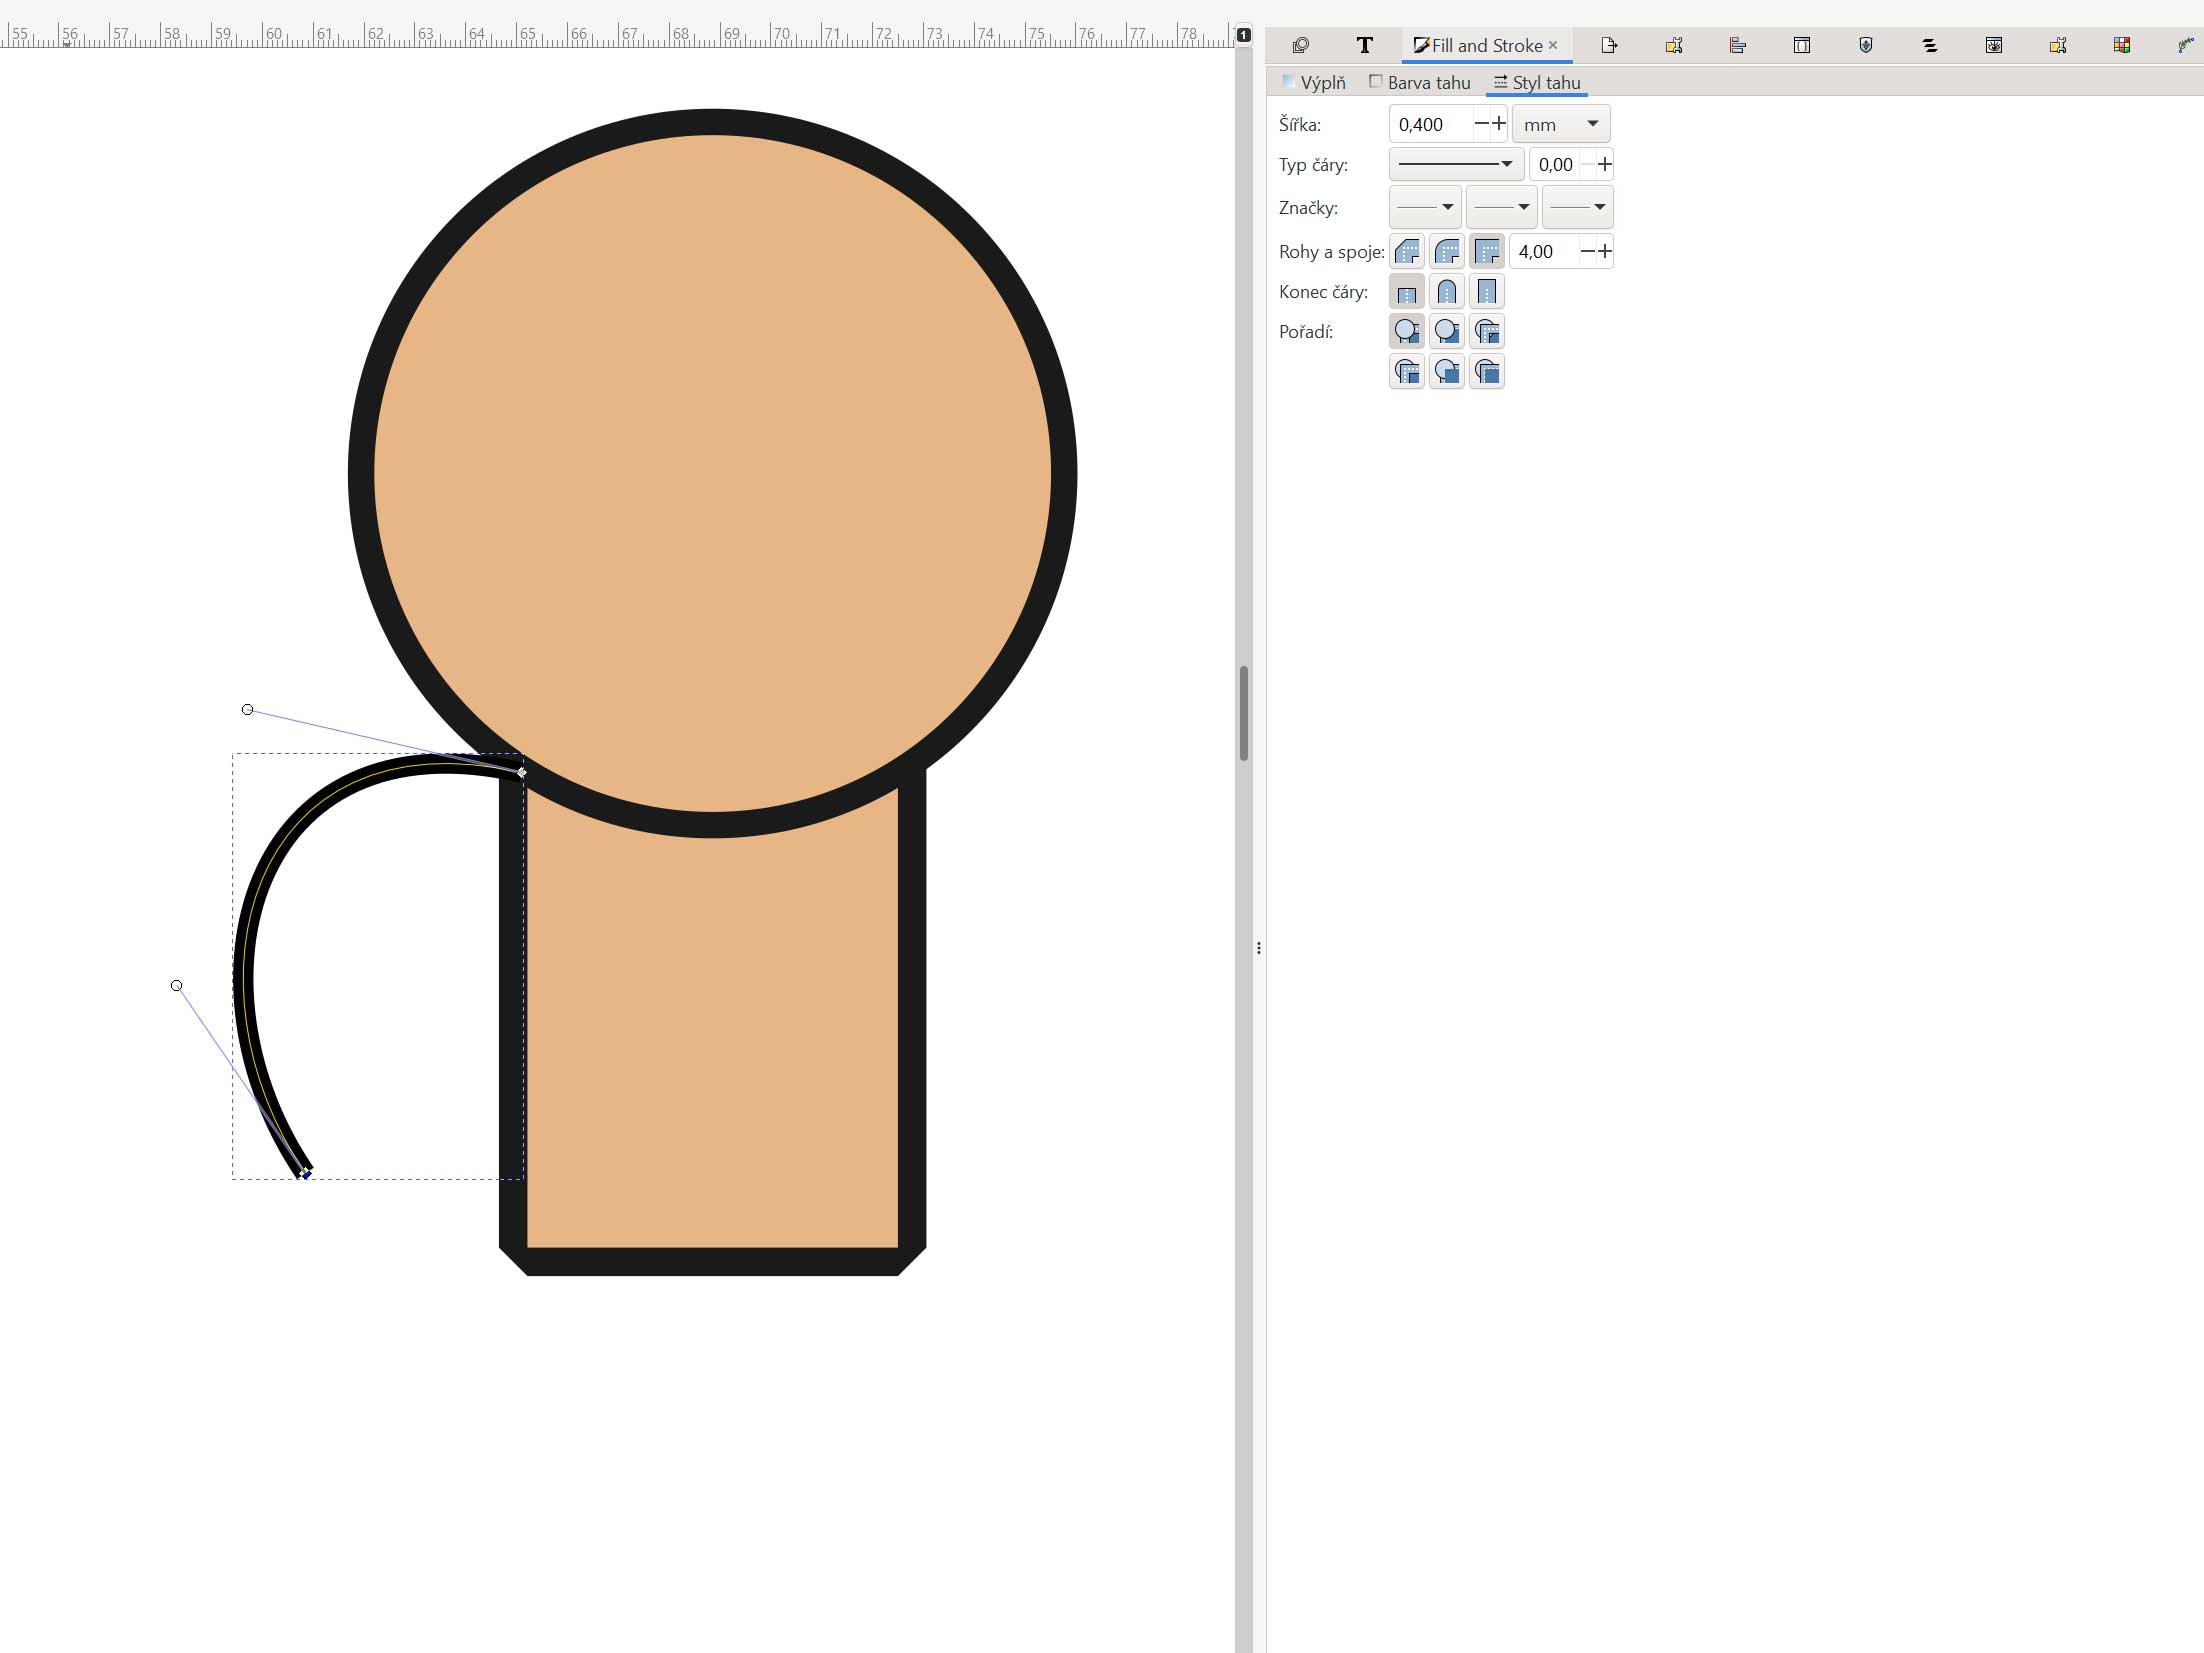Open the Align and Distribute panel icon
This screenshot has width=2204, height=1653.
point(1737,46)
